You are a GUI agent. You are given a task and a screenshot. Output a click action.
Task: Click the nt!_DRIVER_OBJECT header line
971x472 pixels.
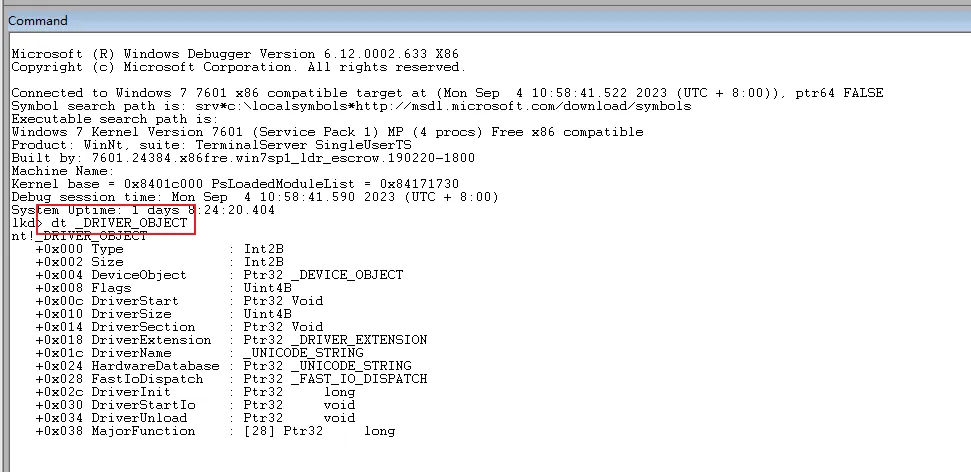point(80,236)
